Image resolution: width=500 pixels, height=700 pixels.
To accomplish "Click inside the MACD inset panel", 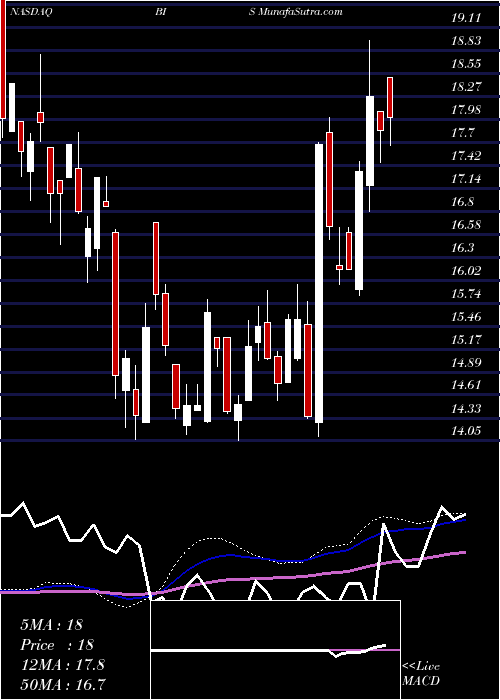I will click(x=275, y=649).
